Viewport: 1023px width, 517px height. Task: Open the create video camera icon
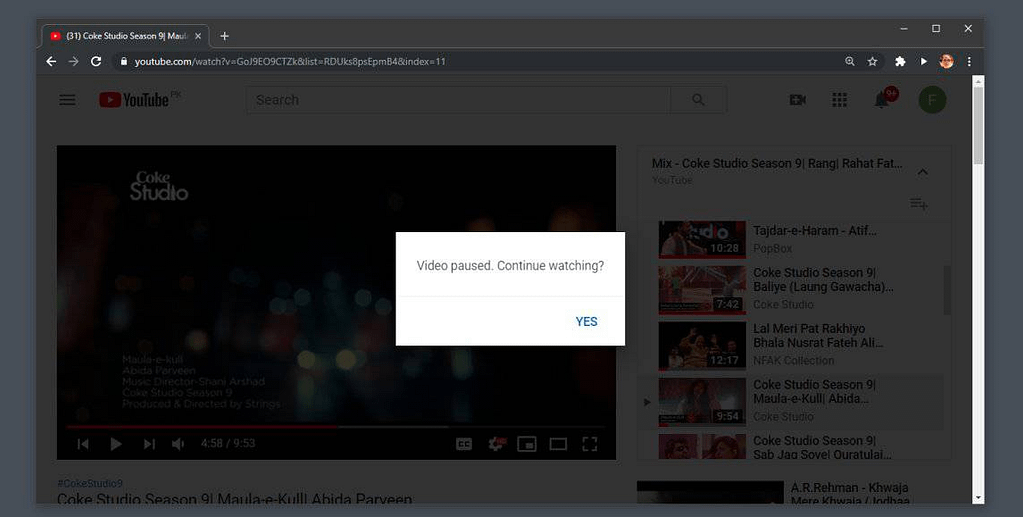[797, 100]
